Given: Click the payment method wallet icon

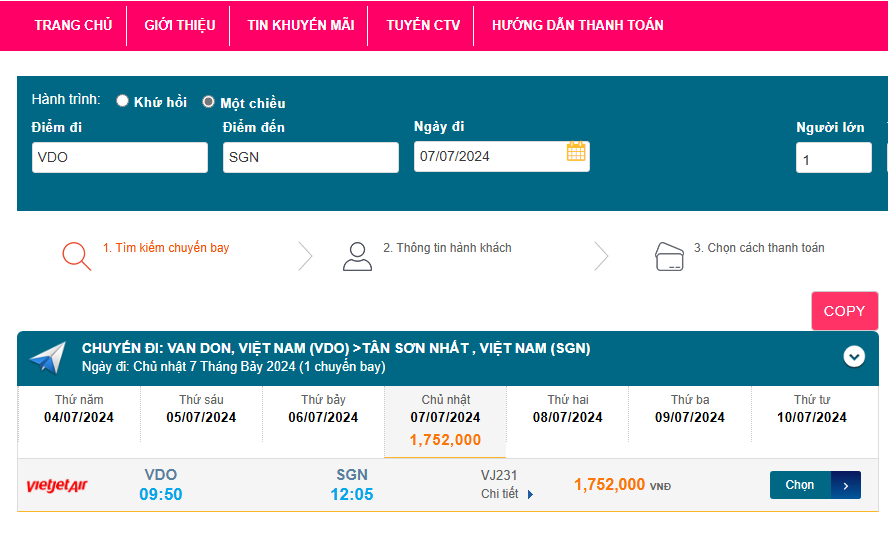Looking at the screenshot, I should coord(669,256).
